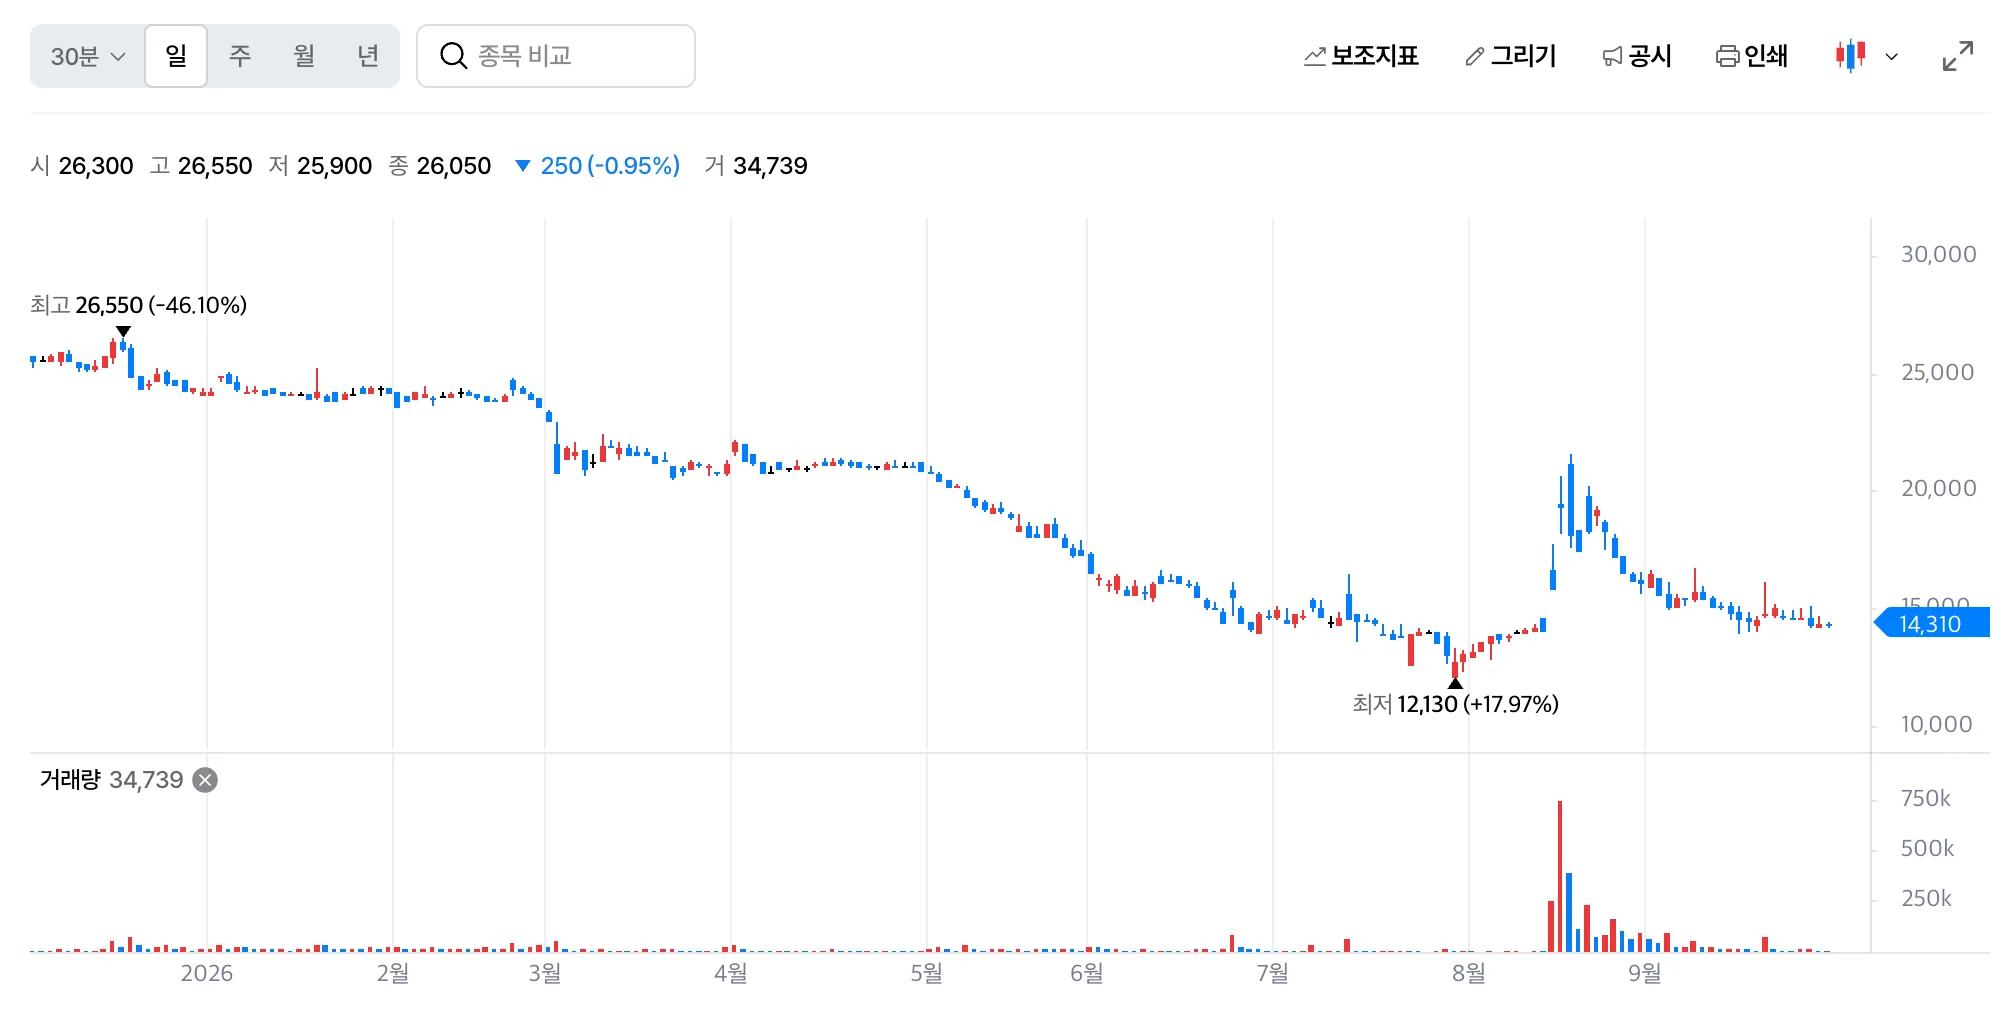Click the 30,000 price axis label

point(1938,254)
